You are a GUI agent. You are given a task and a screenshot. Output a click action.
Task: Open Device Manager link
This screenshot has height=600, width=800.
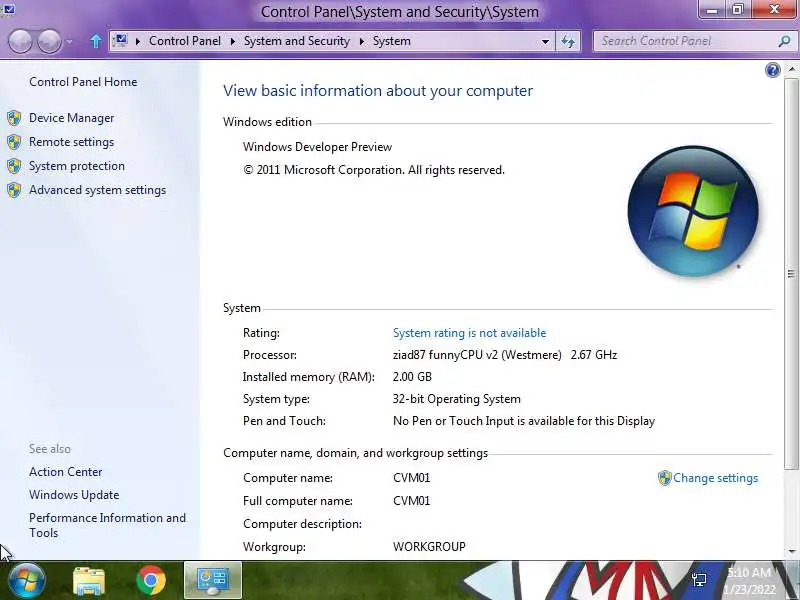(71, 118)
